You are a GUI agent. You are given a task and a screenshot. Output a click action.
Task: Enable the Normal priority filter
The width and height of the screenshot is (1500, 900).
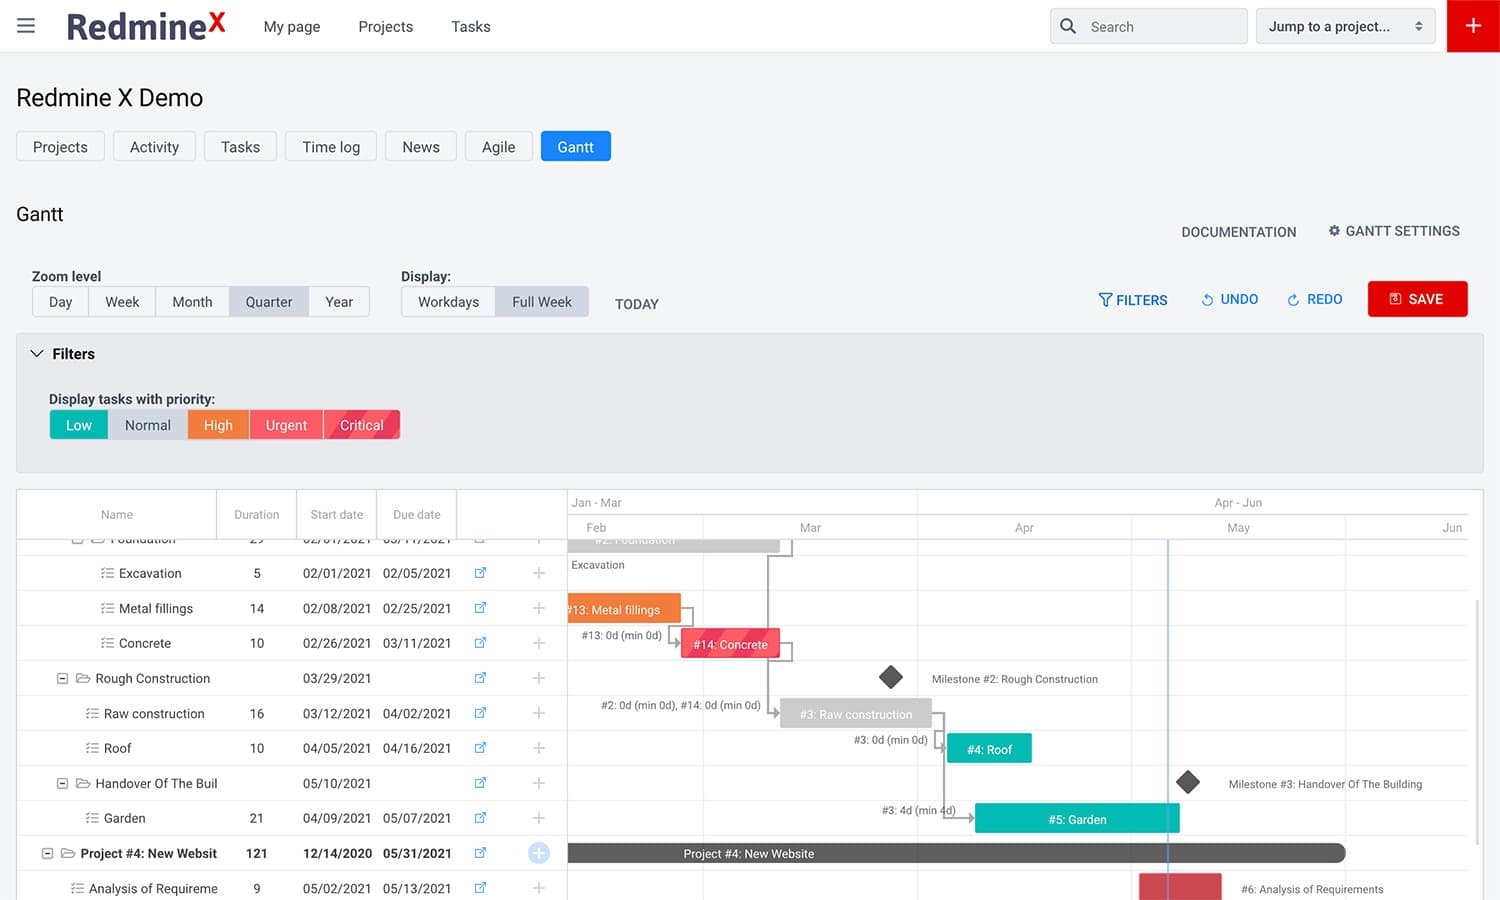pos(147,424)
